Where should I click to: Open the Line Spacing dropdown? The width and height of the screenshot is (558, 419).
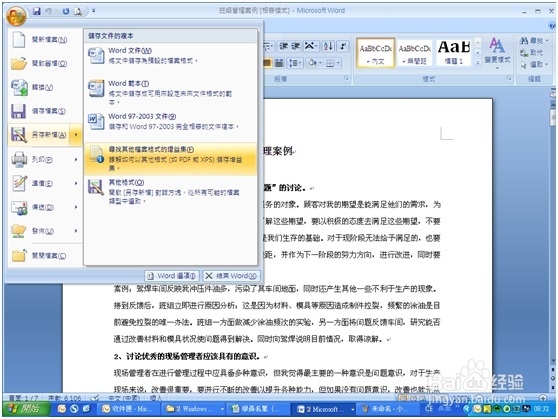(295, 63)
